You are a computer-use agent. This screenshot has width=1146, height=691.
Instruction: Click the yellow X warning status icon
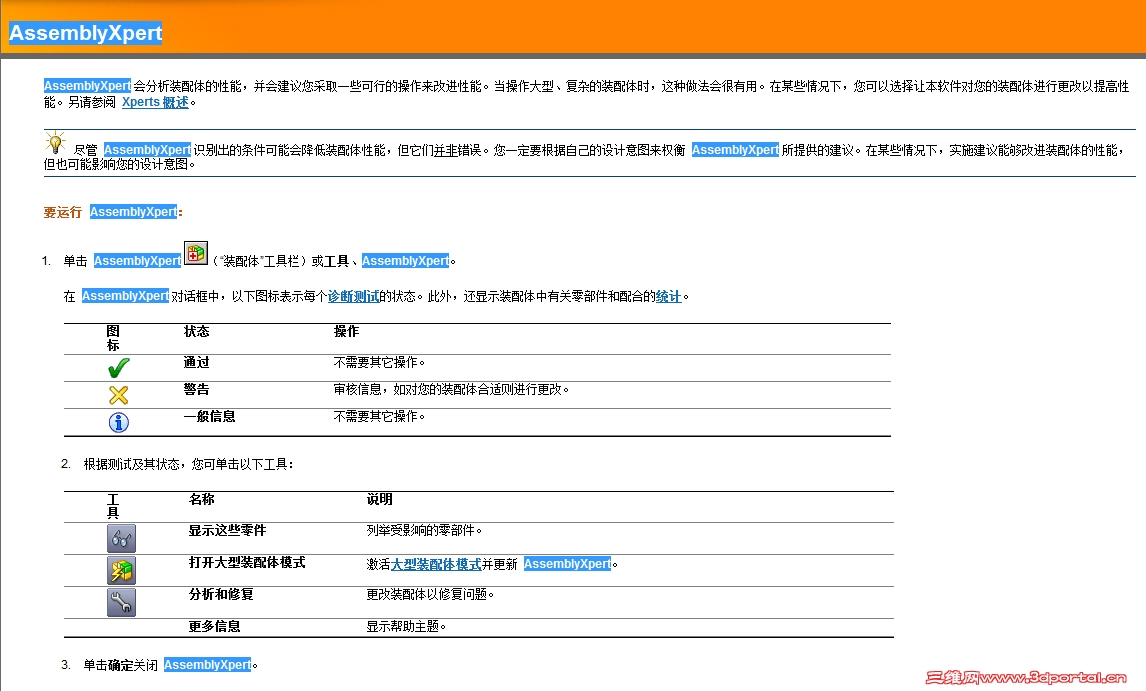click(x=118, y=395)
